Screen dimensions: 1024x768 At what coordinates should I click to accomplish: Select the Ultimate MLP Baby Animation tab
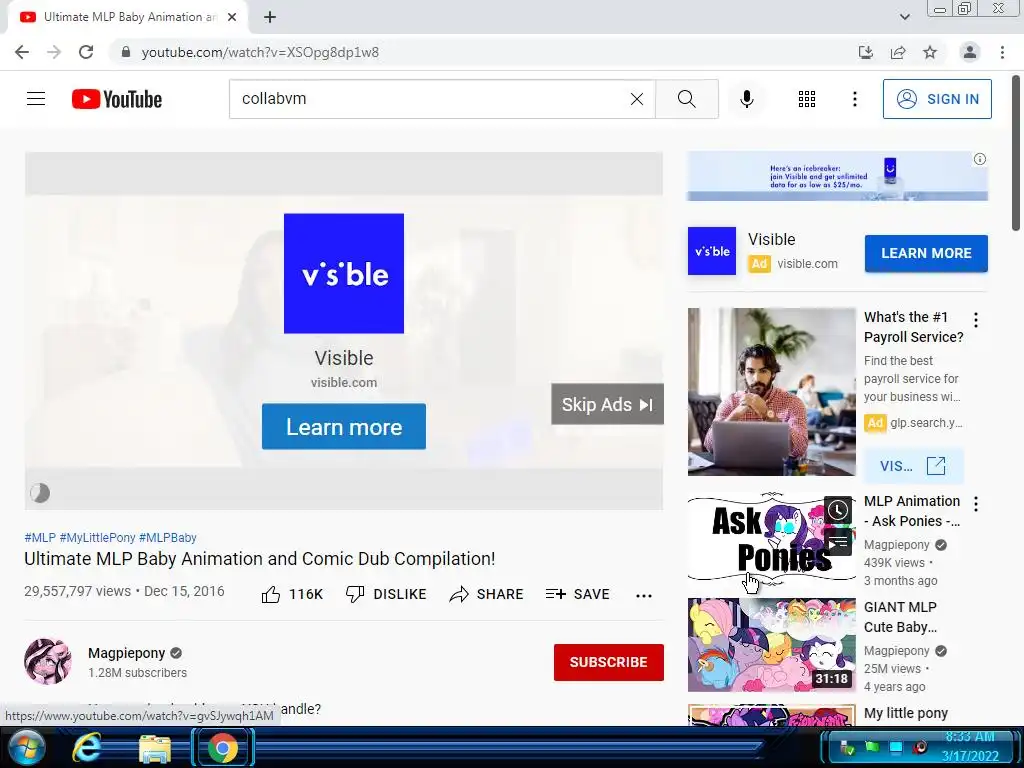point(129,17)
